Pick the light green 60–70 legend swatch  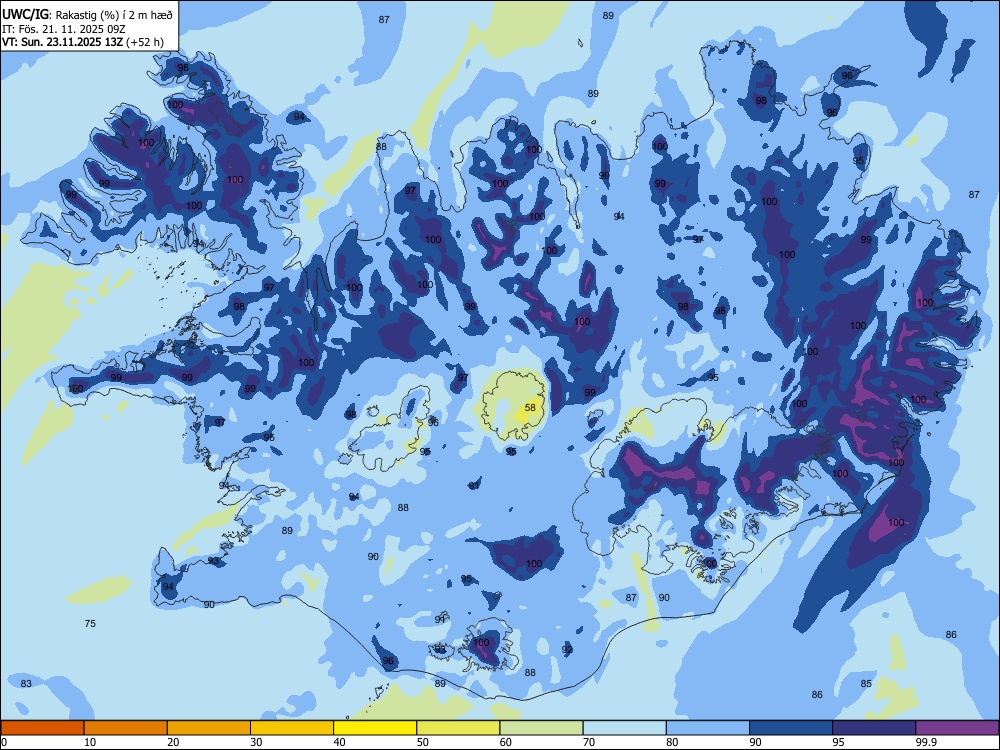(x=541, y=728)
